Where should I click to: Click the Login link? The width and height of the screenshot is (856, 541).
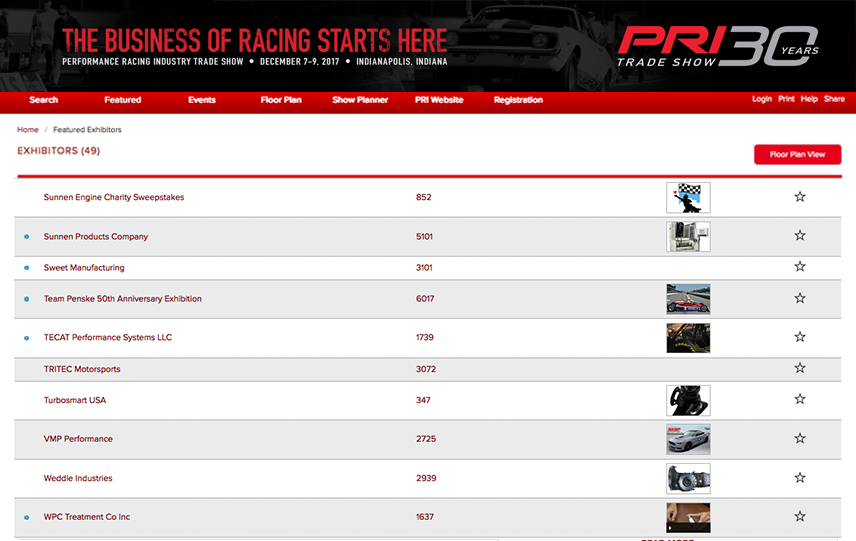[x=762, y=99]
